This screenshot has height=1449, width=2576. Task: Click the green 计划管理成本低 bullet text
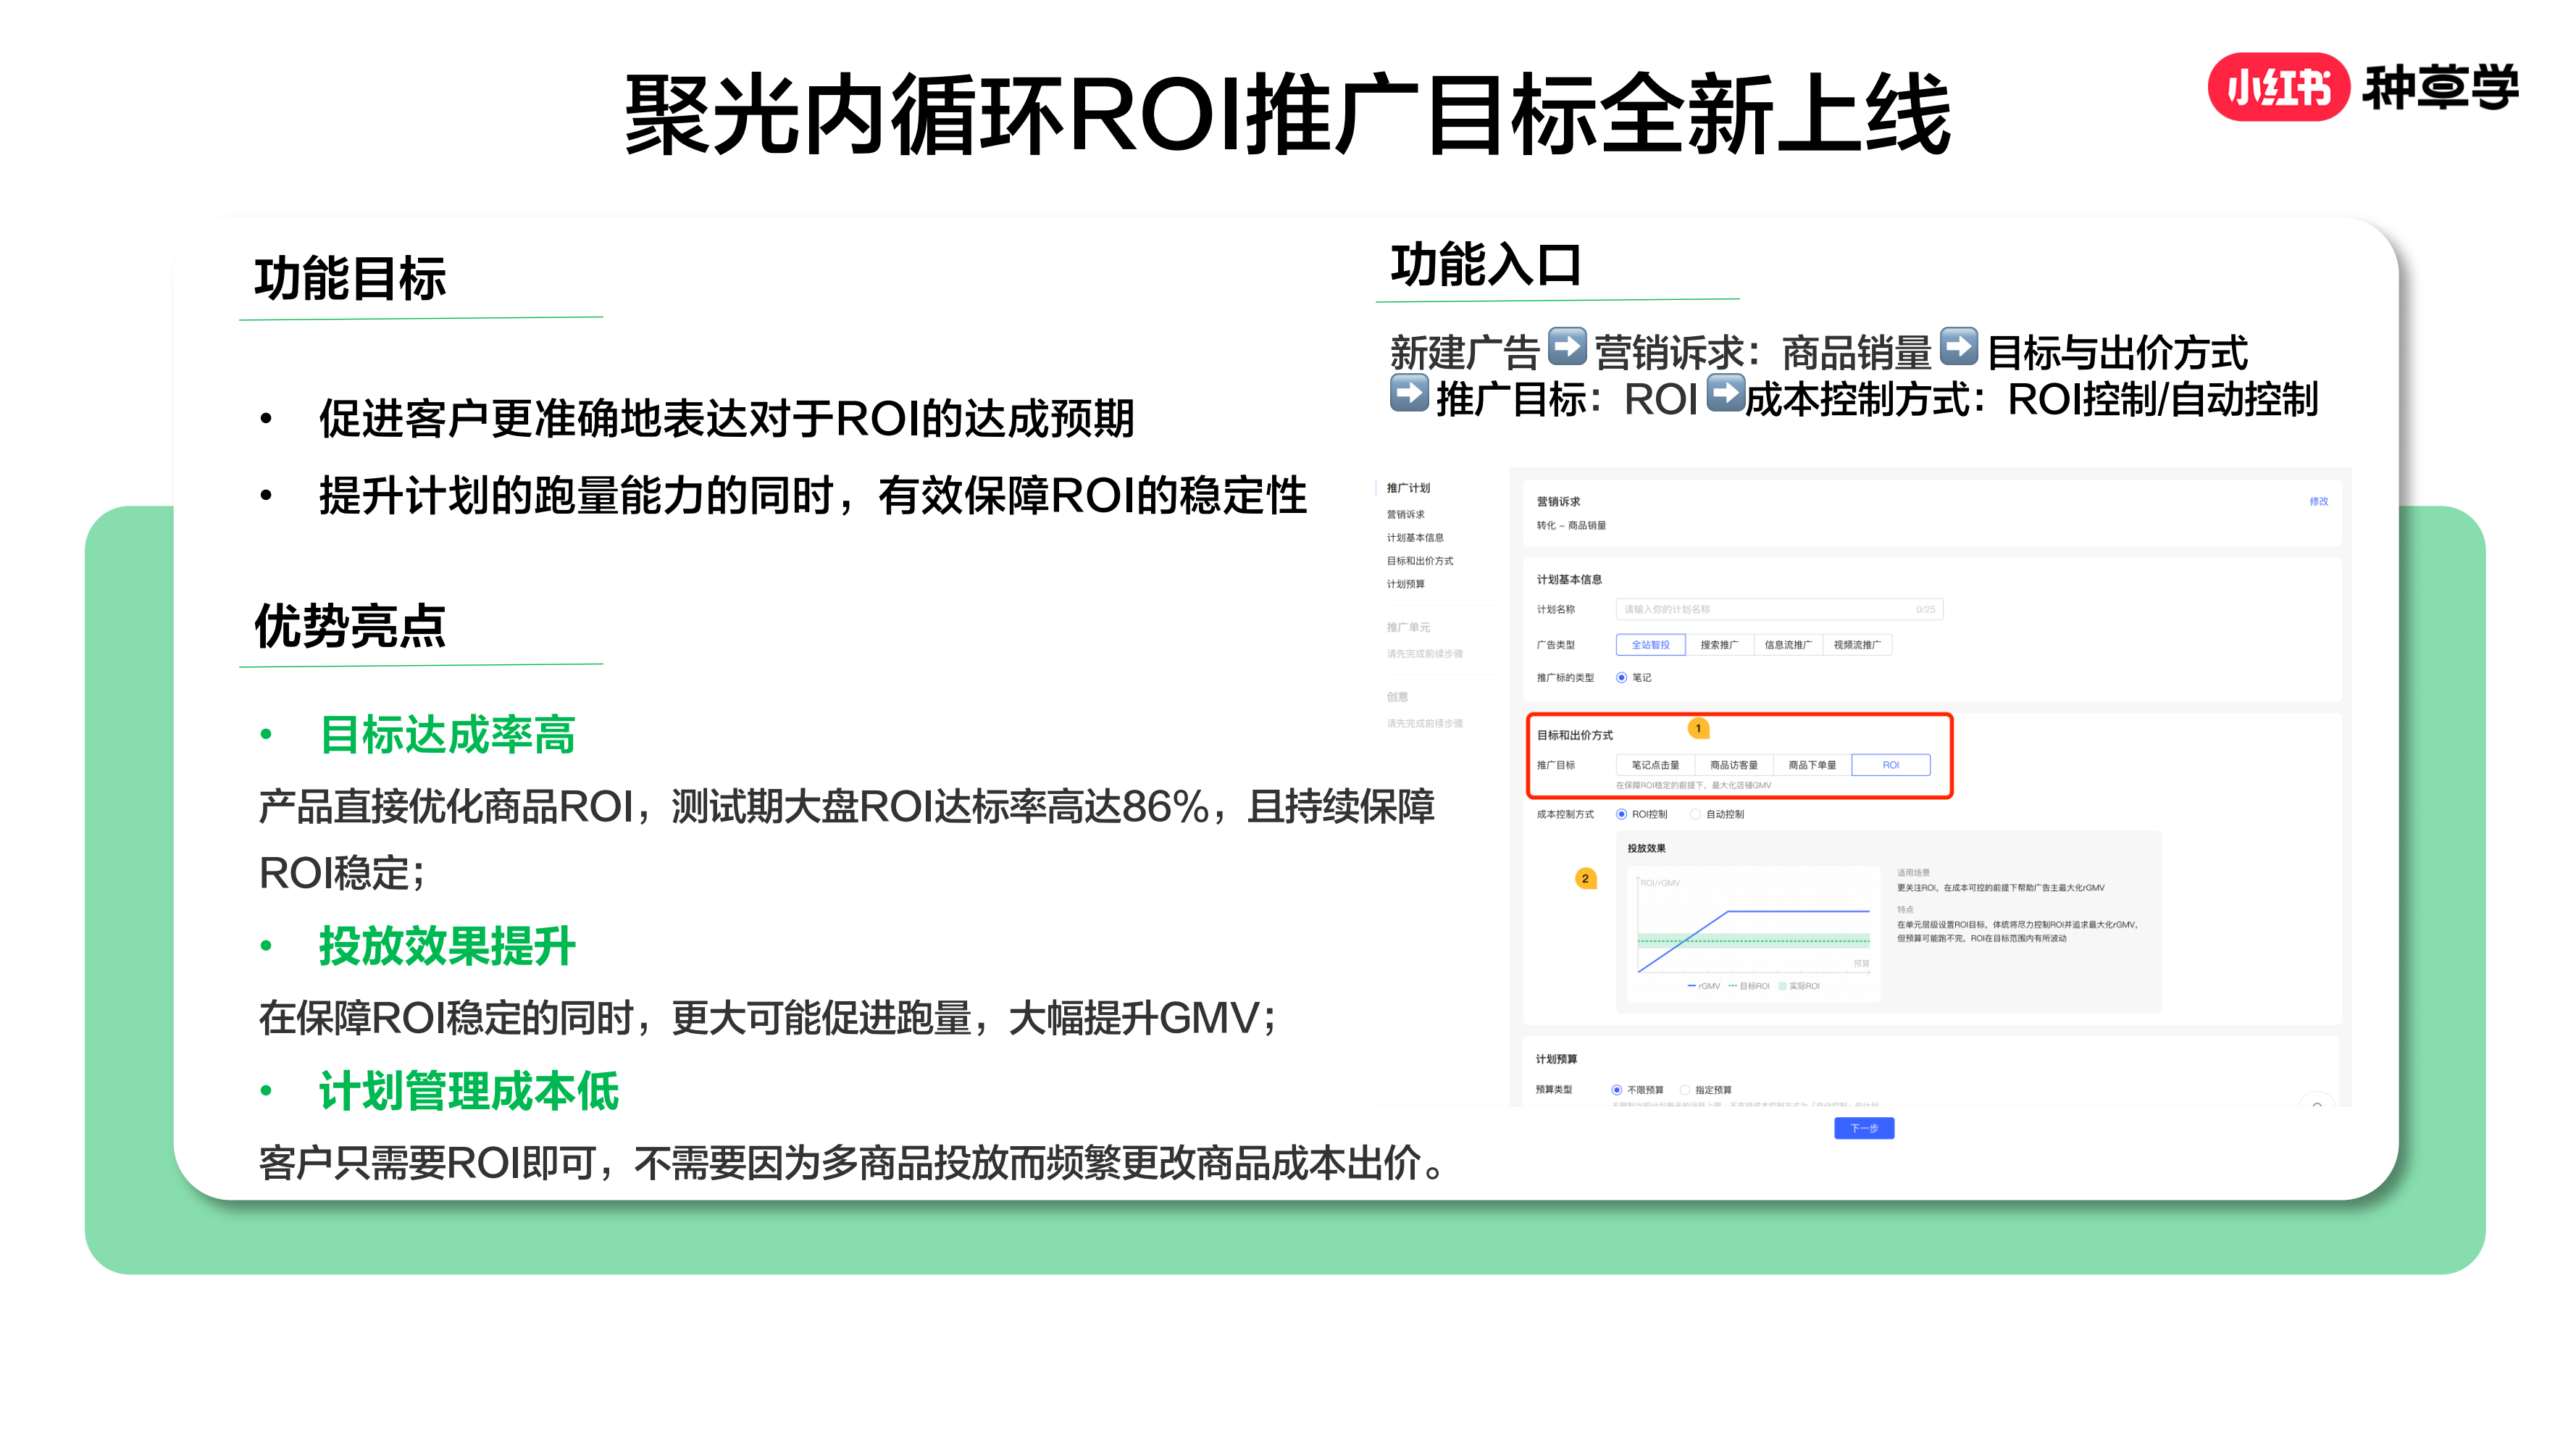click(x=469, y=1091)
